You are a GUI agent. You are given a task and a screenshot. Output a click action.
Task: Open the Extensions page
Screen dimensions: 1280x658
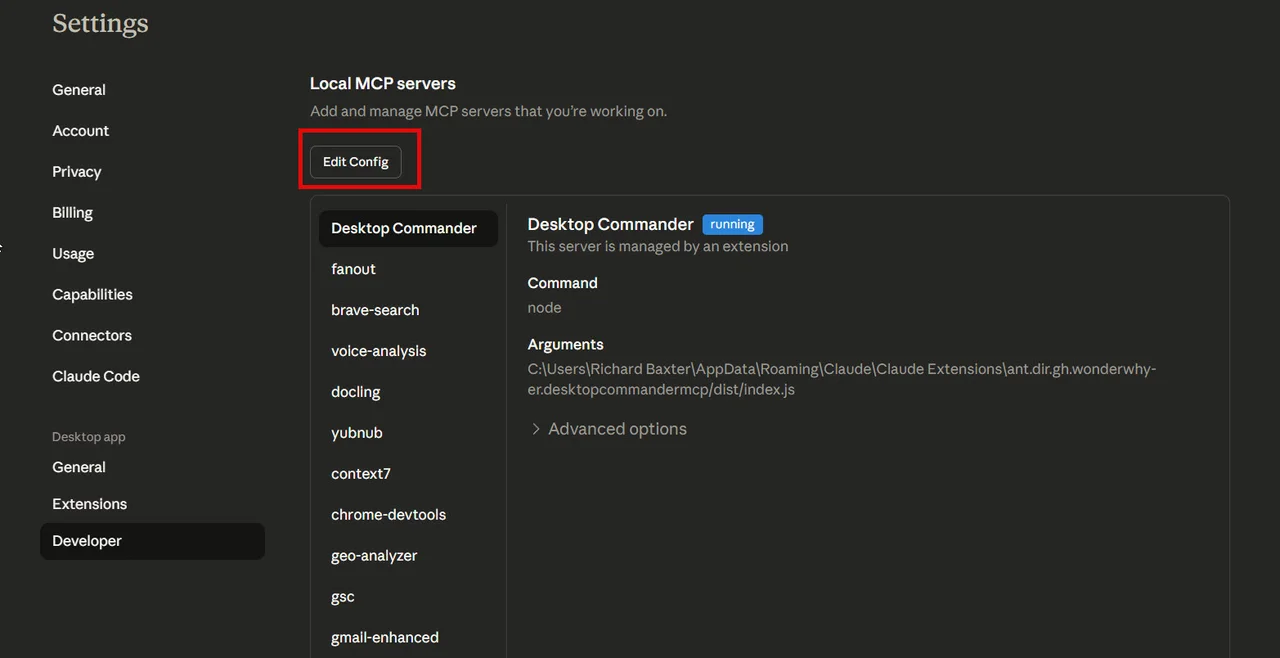point(90,504)
